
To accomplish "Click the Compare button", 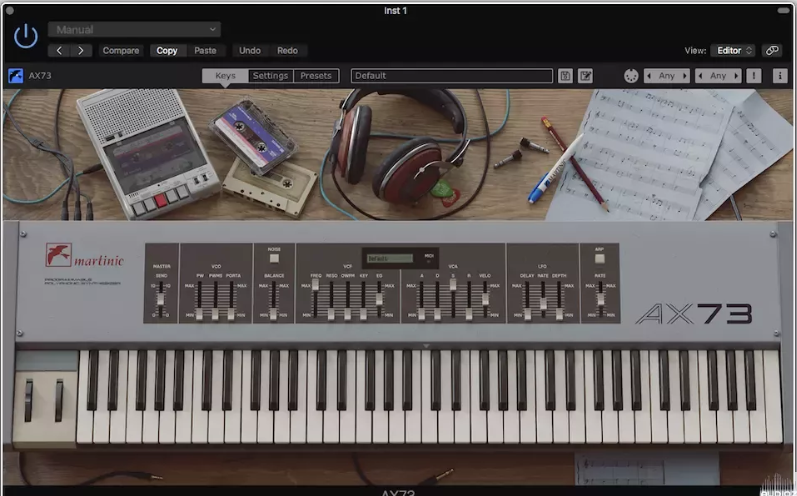I will click(x=120, y=50).
